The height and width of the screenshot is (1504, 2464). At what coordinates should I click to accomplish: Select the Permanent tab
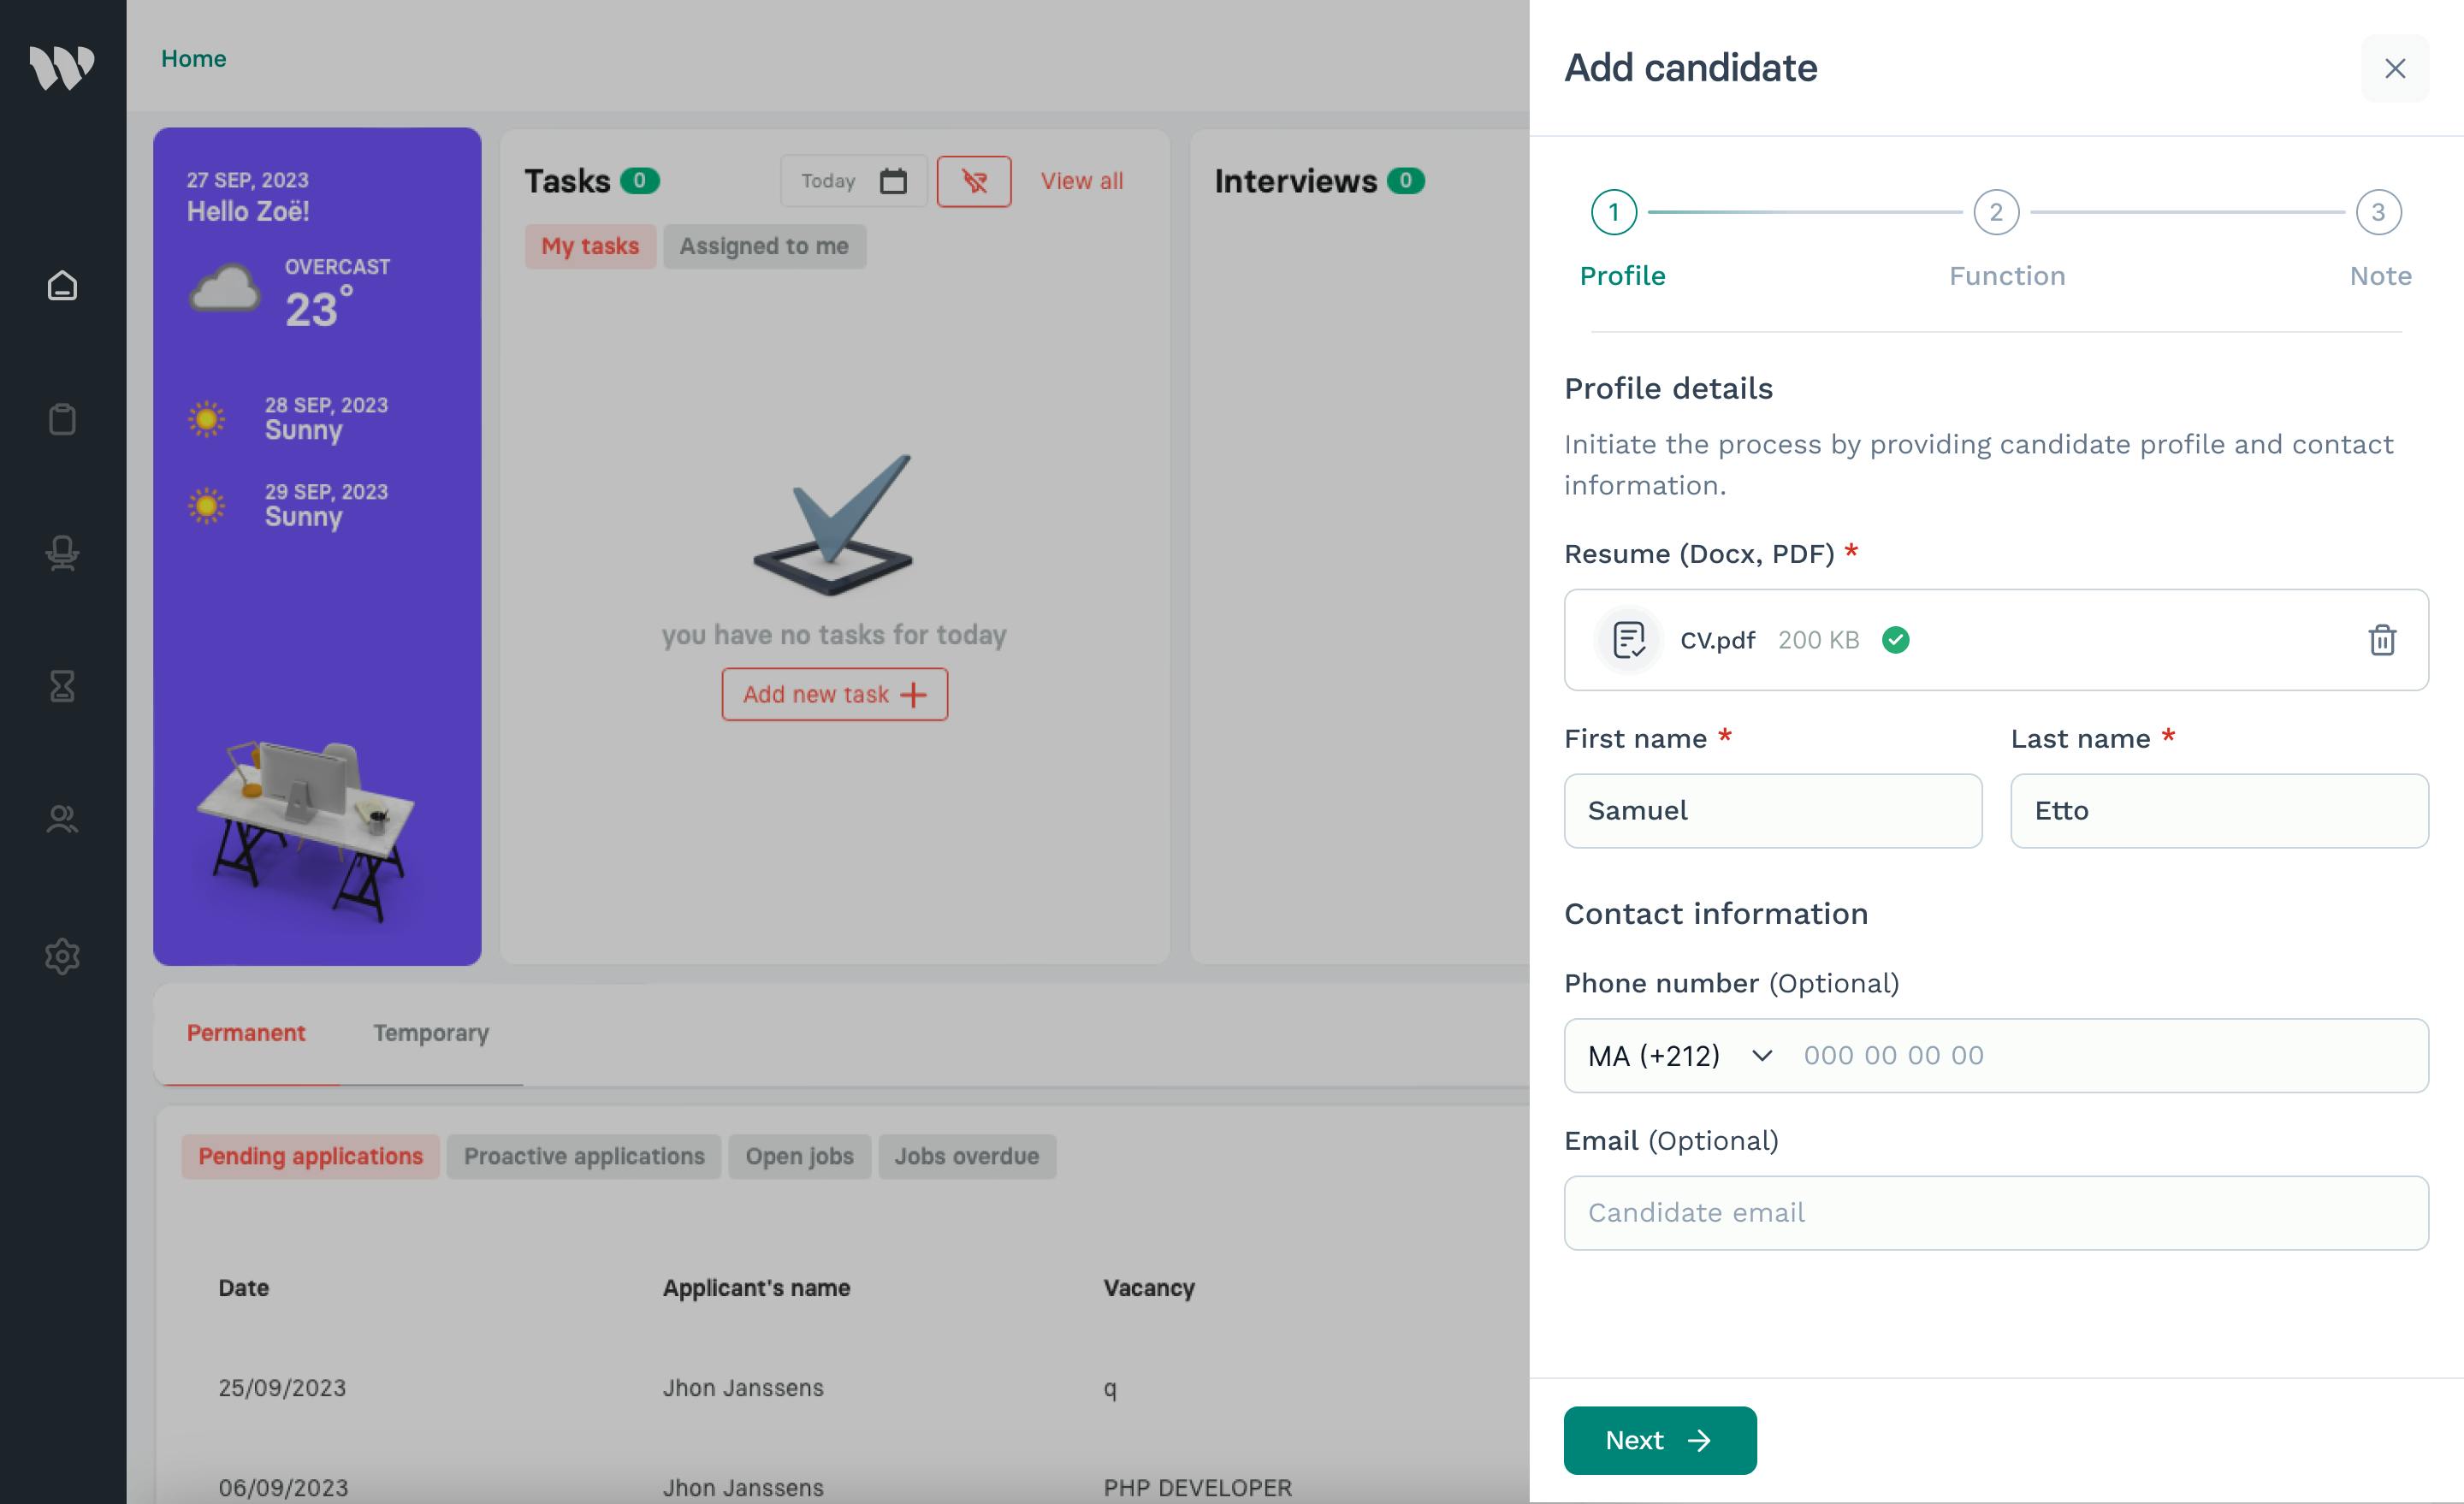click(x=246, y=1033)
